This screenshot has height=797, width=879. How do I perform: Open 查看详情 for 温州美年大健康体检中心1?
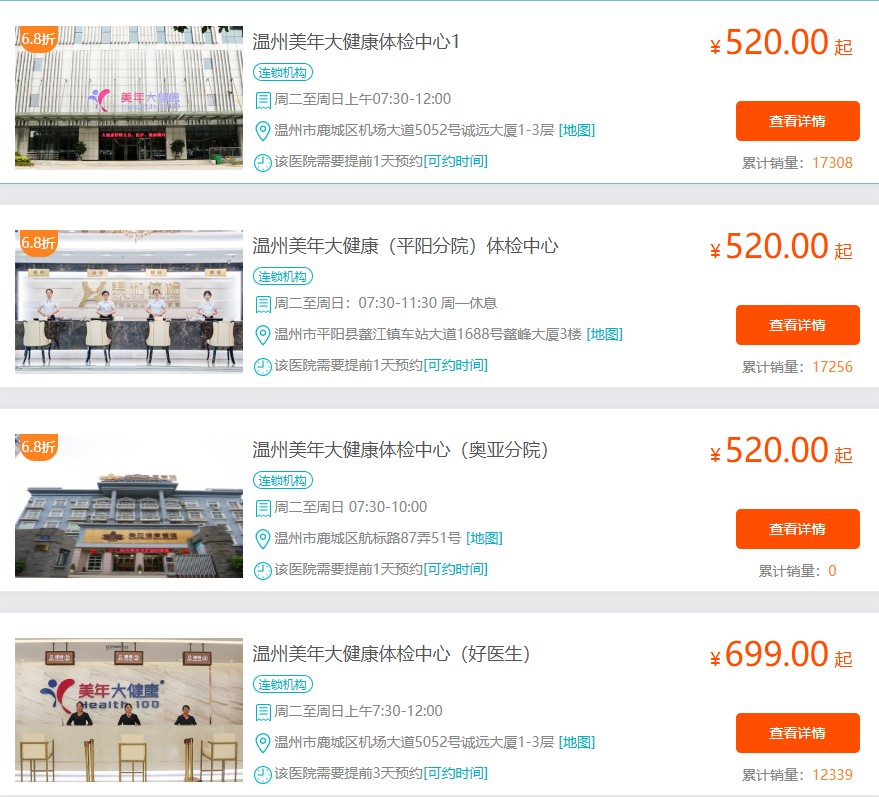pyautogui.click(x=797, y=121)
